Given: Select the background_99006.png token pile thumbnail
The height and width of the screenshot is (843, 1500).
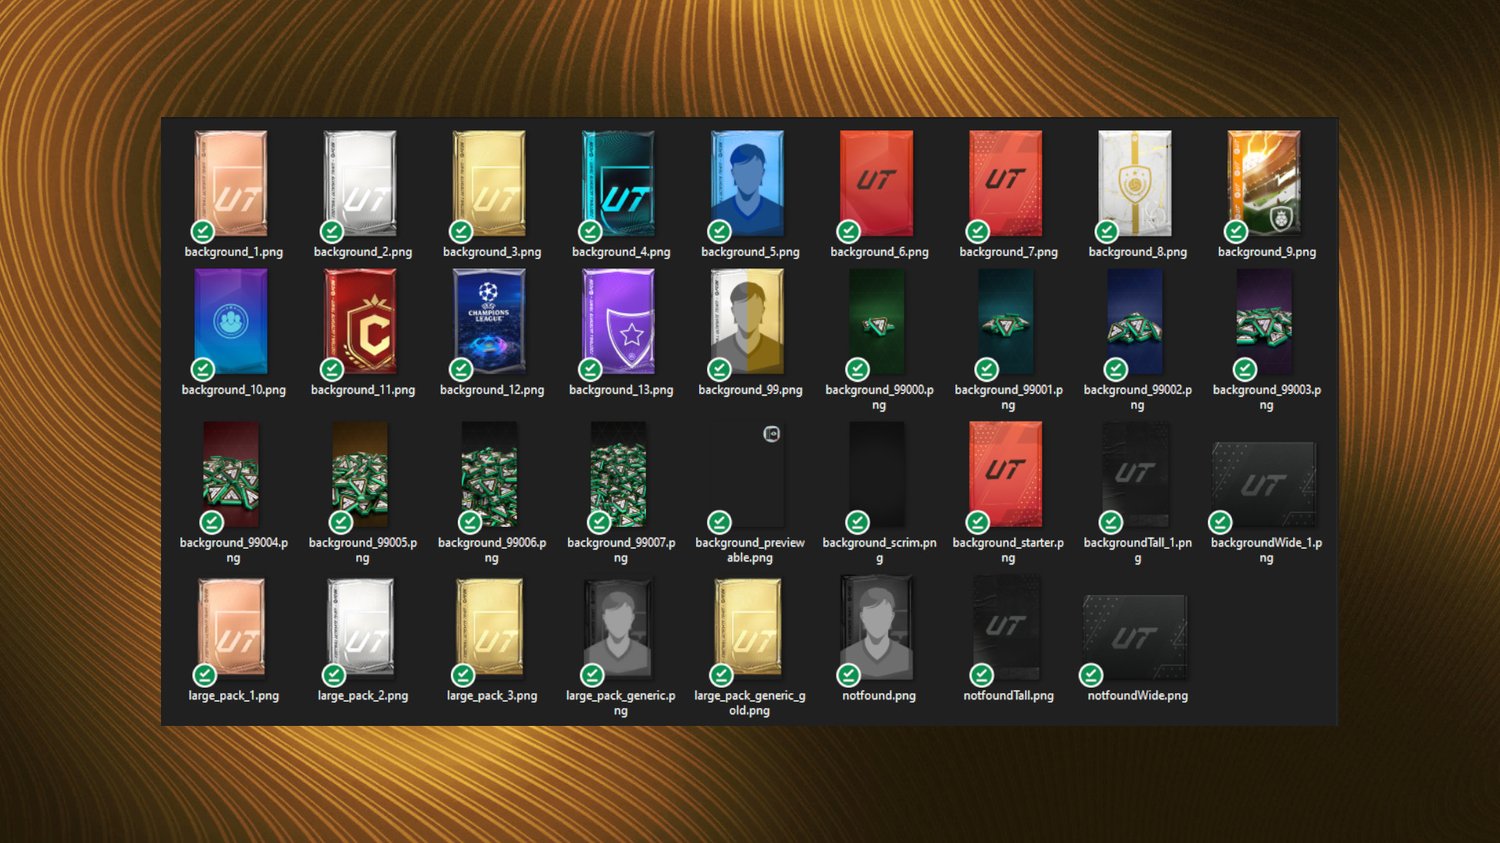Looking at the screenshot, I should [489, 475].
